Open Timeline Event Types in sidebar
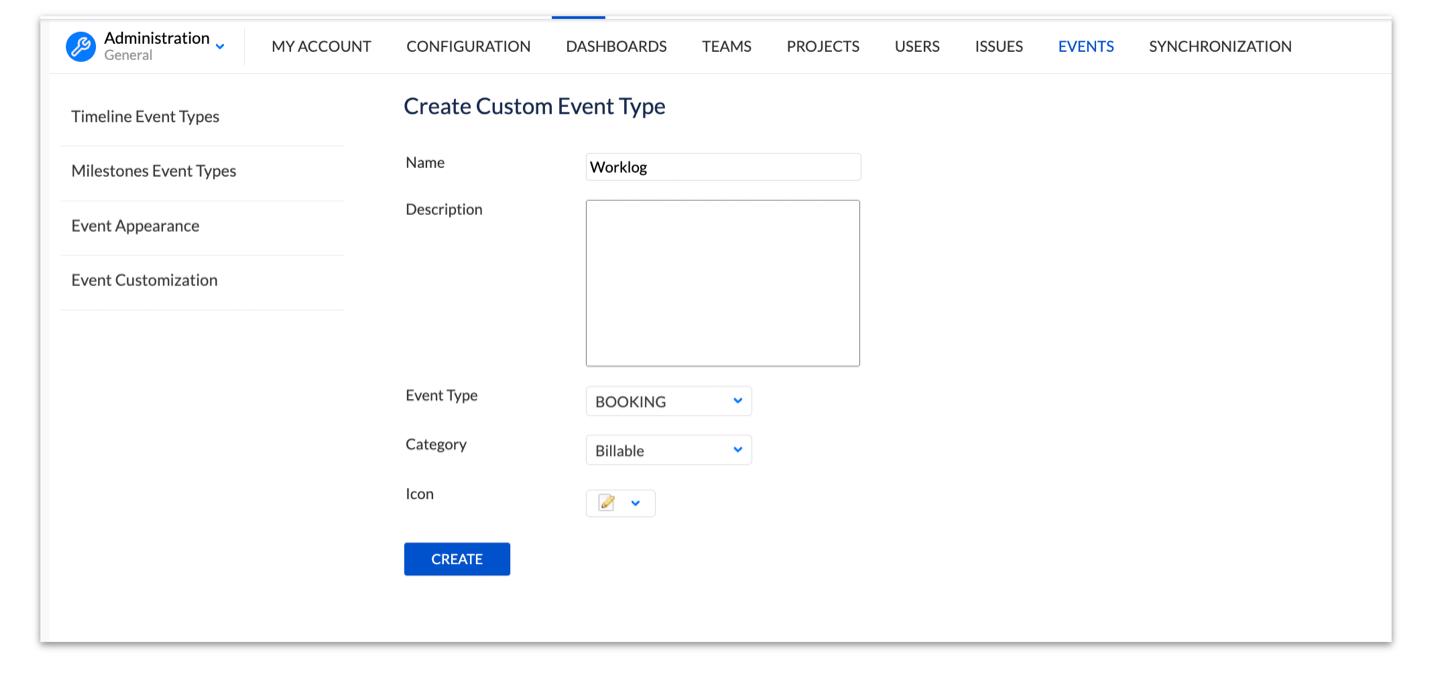 (x=145, y=116)
